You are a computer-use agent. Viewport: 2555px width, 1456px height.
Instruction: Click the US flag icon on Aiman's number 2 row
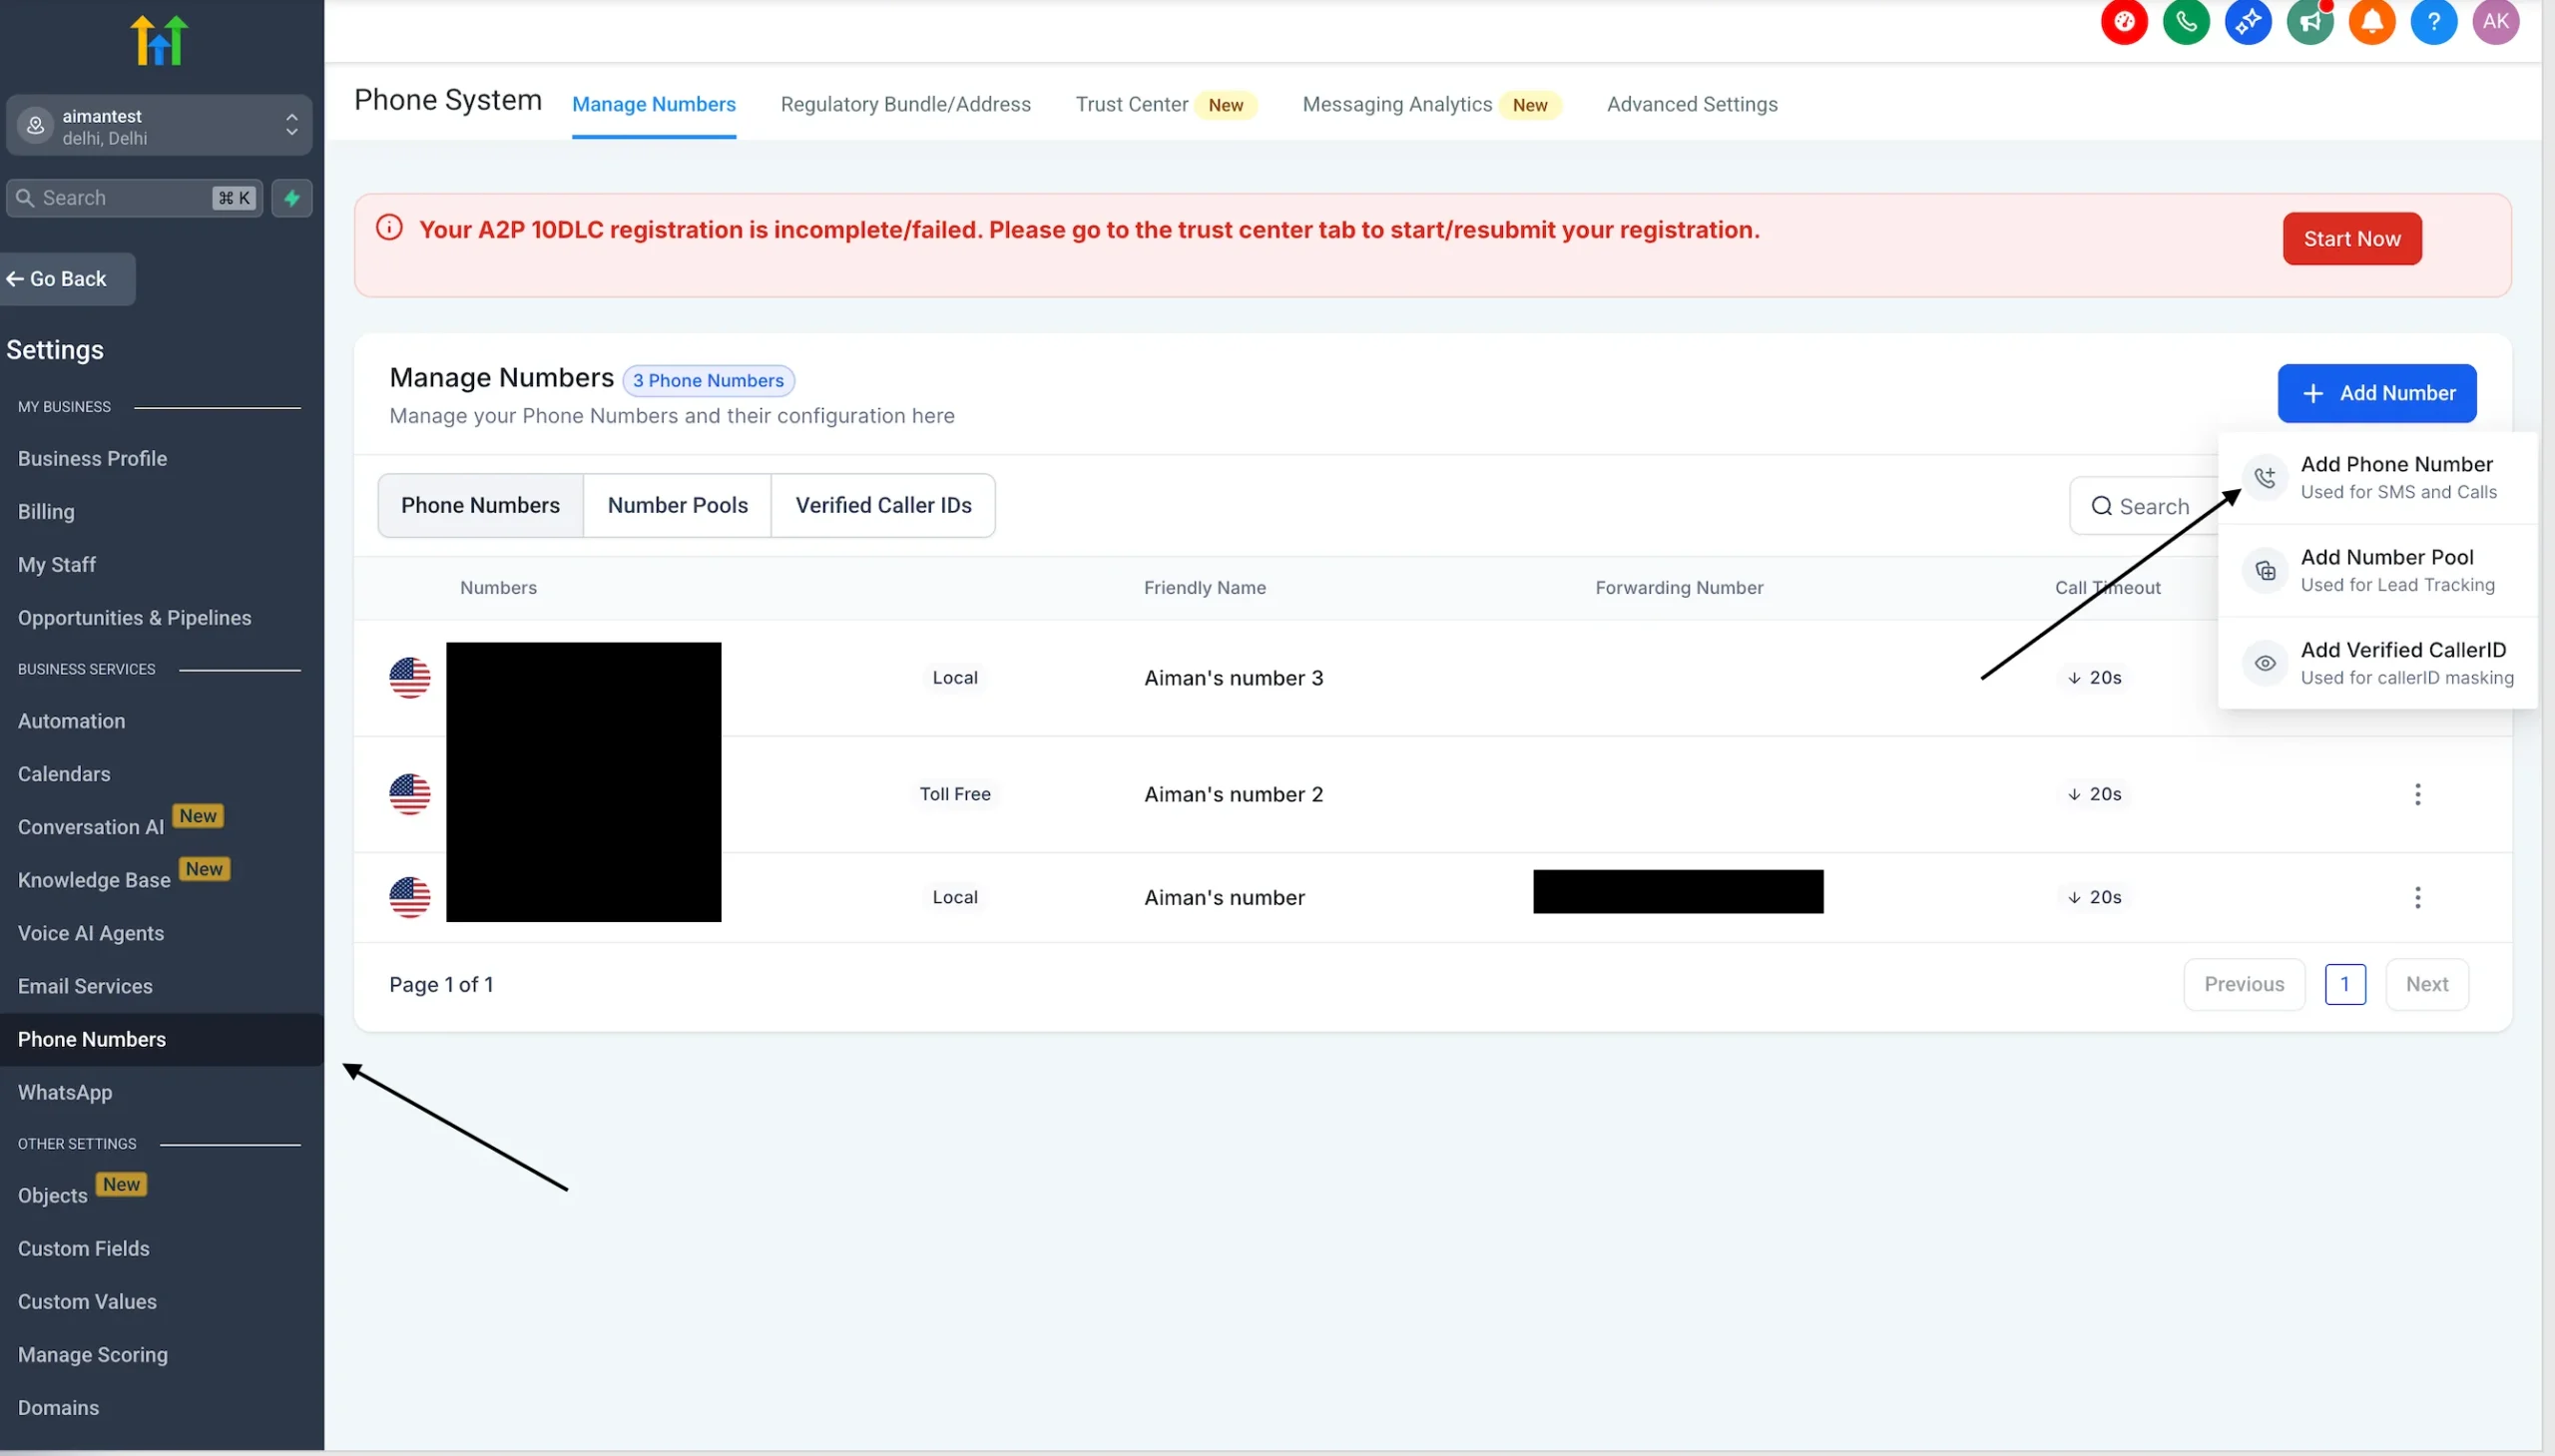(409, 793)
